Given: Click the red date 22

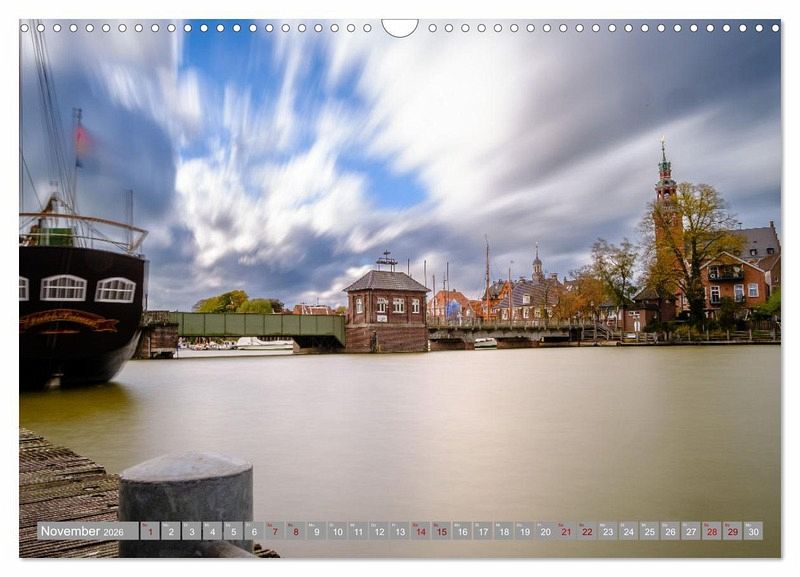Looking at the screenshot, I should (587, 531).
